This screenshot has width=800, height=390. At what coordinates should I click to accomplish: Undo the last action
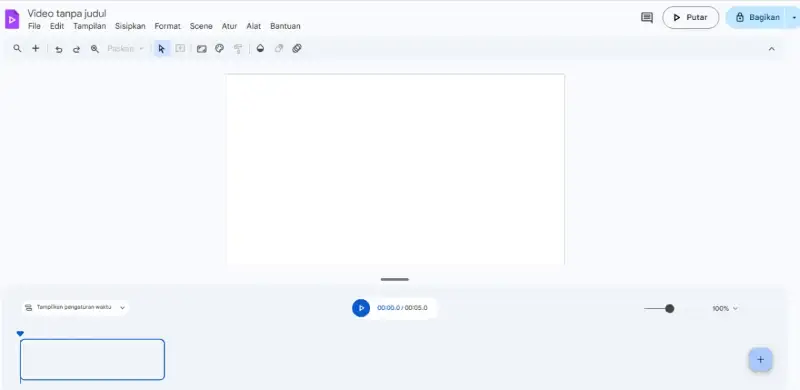tap(59, 49)
